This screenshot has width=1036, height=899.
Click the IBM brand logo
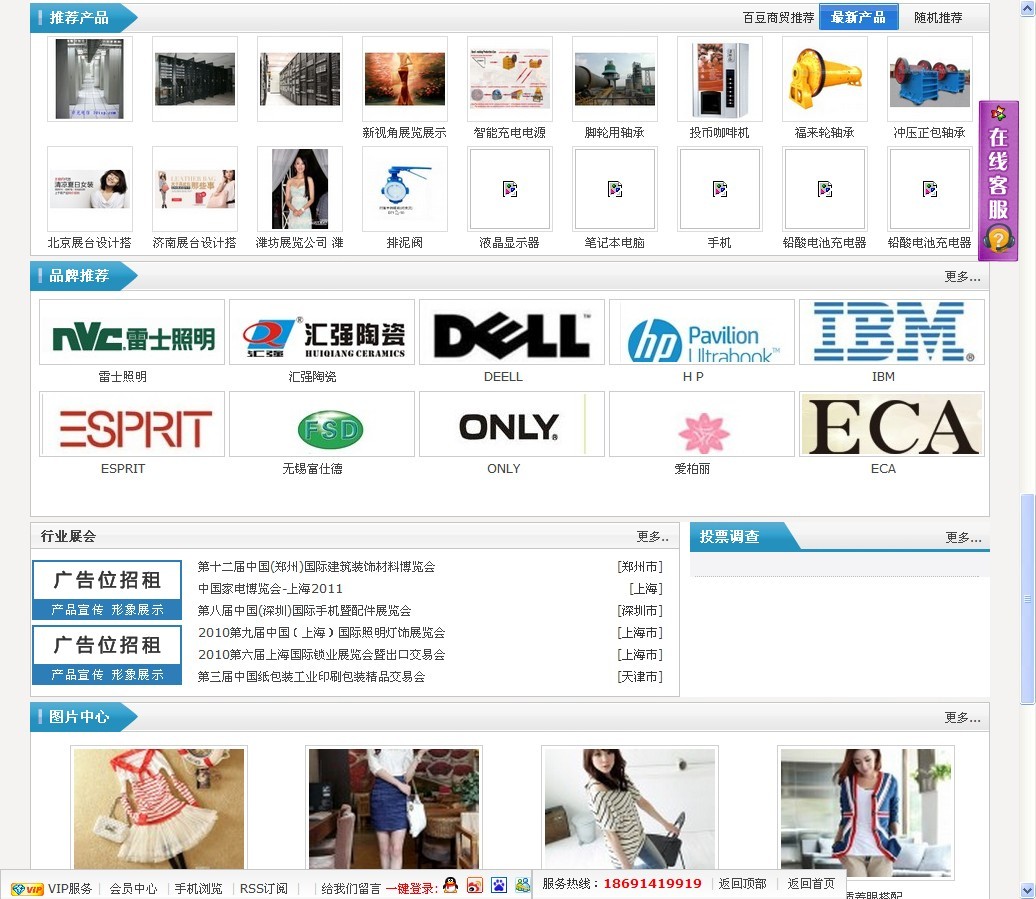point(892,332)
